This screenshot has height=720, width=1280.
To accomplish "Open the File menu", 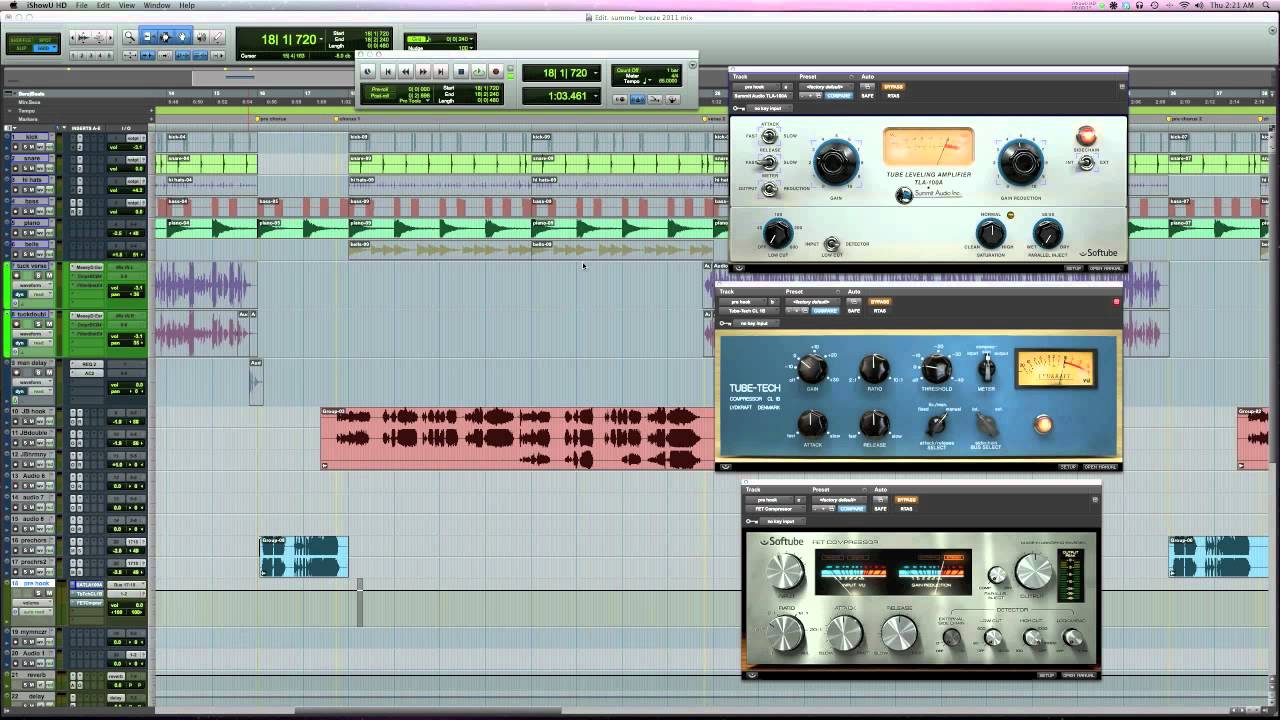I will click(x=81, y=5).
